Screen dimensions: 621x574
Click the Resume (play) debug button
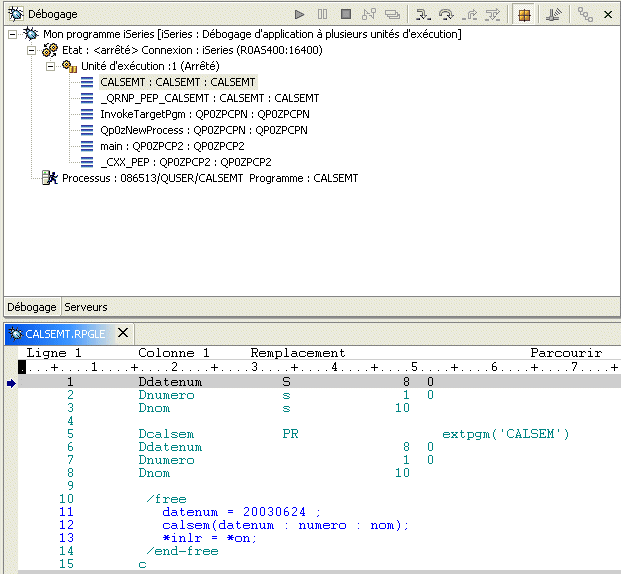coord(299,15)
